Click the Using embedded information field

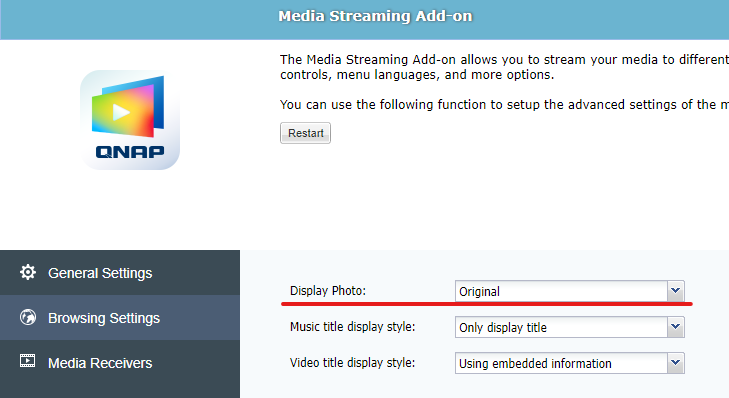pos(562,363)
